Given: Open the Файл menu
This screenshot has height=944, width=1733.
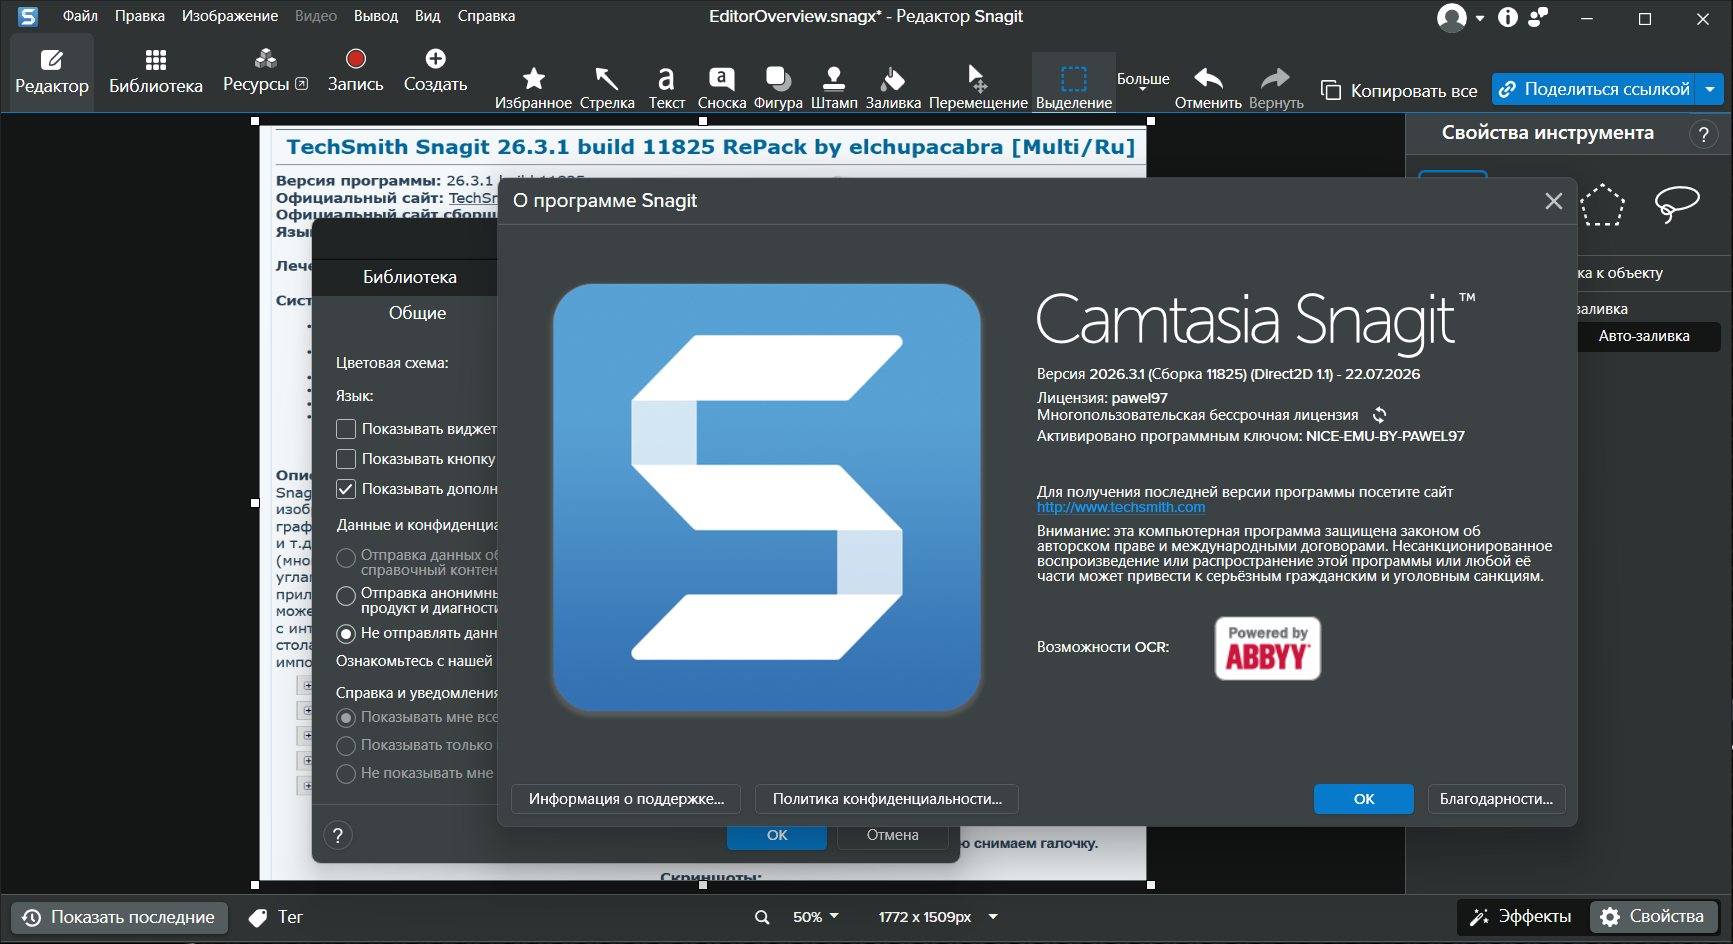Looking at the screenshot, I should tap(80, 16).
